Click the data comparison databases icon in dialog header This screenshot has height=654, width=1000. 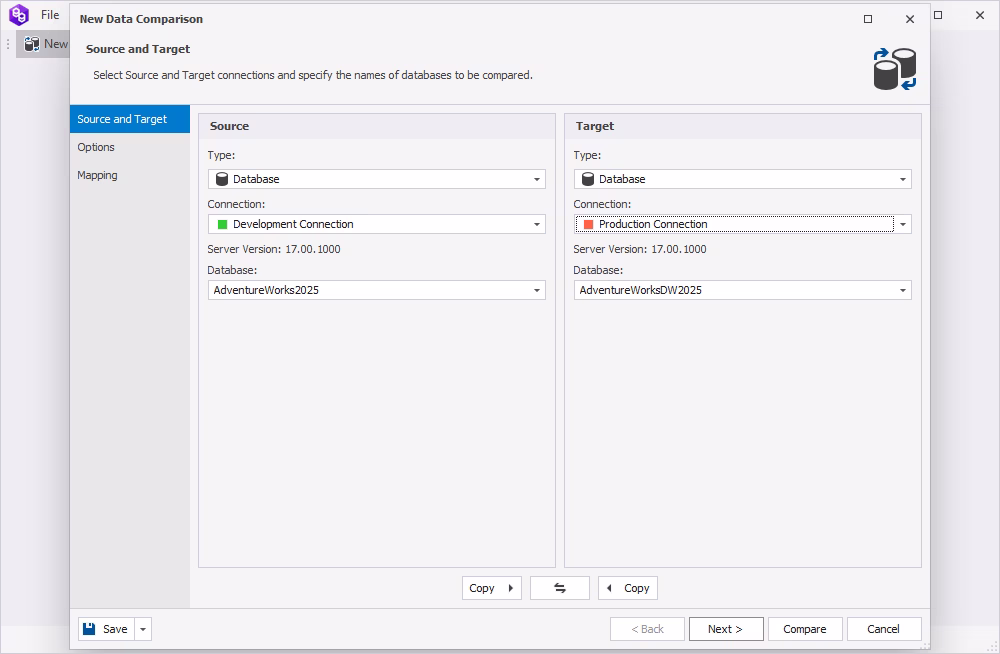(x=895, y=69)
